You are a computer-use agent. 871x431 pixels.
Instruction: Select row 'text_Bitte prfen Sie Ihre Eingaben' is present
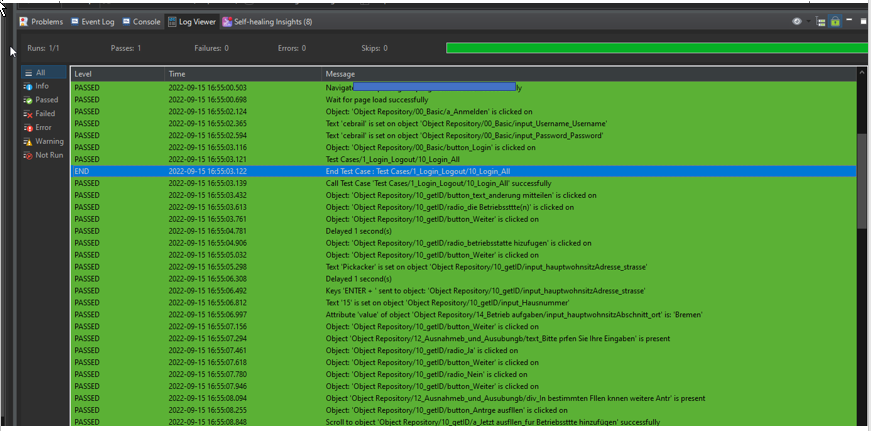pyautogui.click(x=464, y=339)
